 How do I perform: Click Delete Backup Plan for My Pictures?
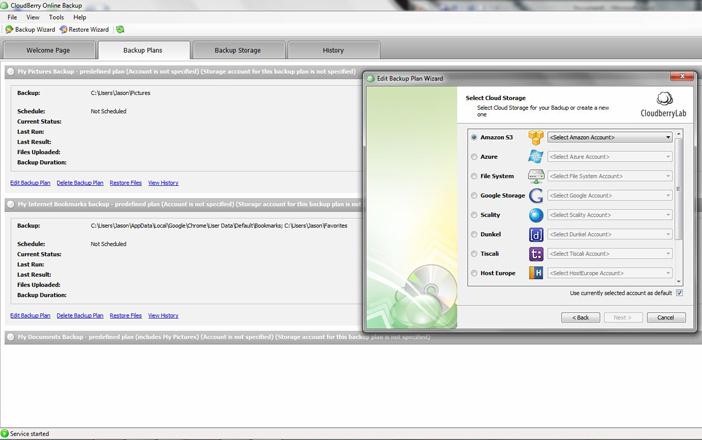click(x=80, y=183)
